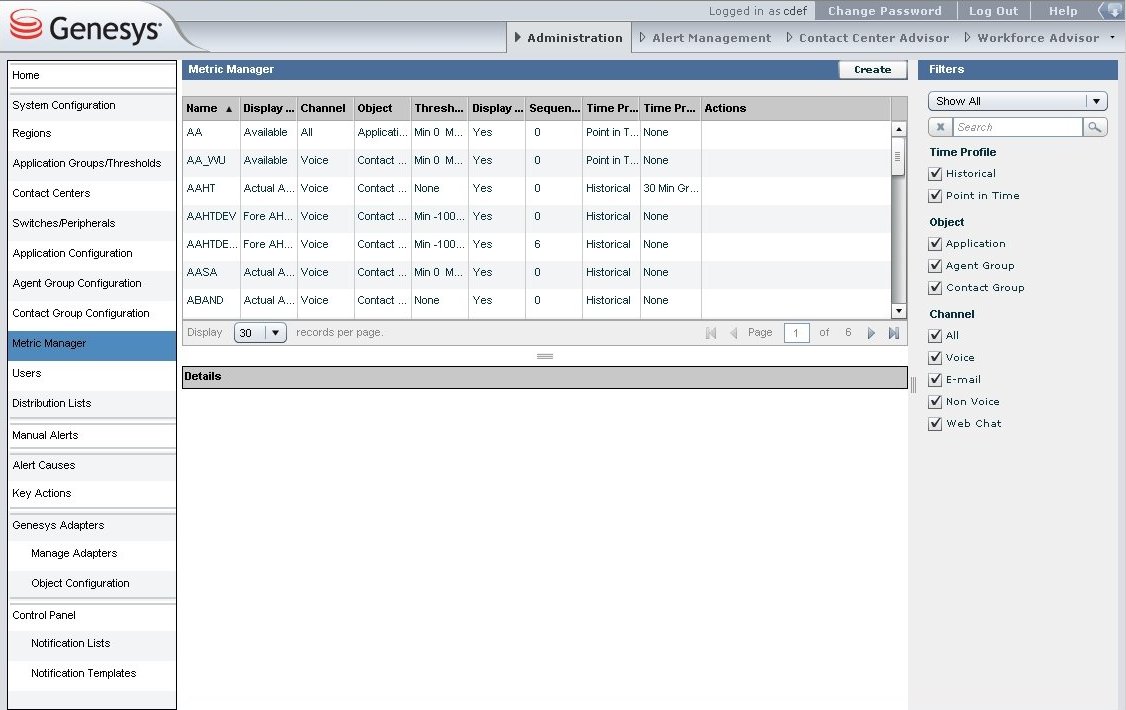
Task: Open Key Actions page
Action: click(92, 493)
